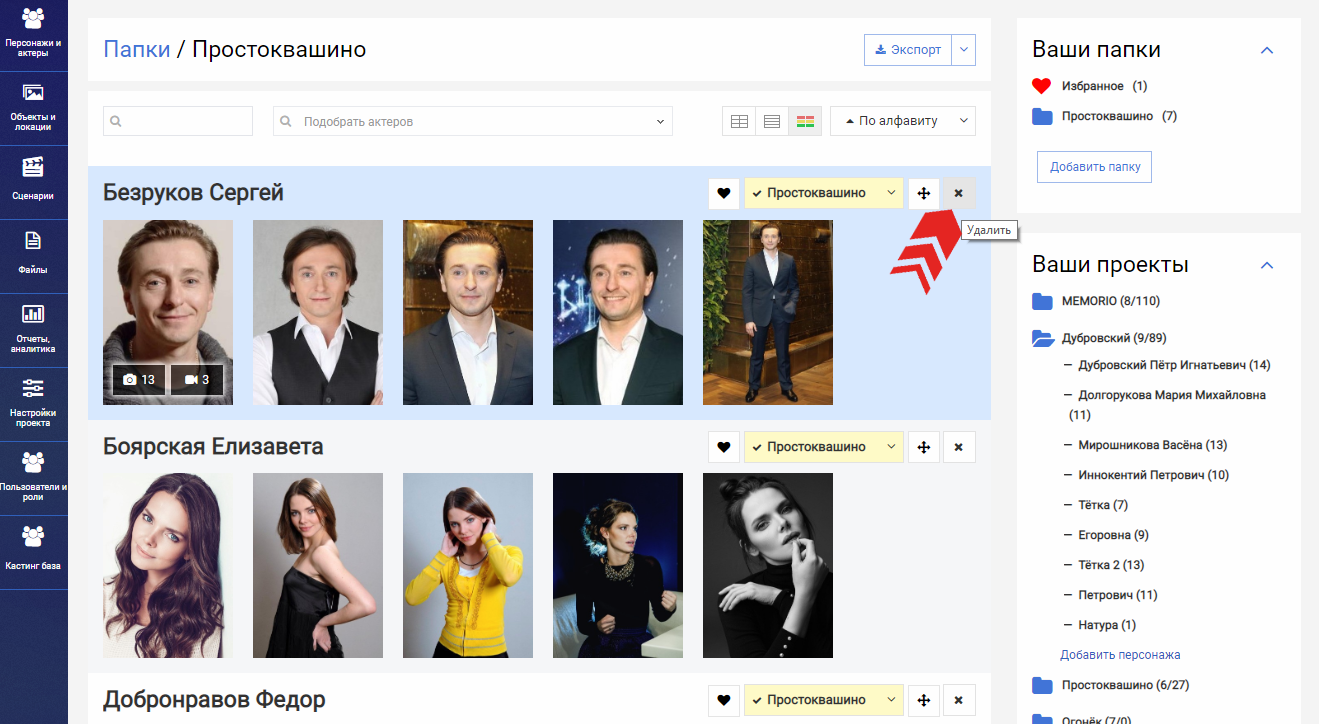Image resolution: width=1319 pixels, height=724 pixels.
Task: Export the Простоквашино folder
Action: (909, 50)
